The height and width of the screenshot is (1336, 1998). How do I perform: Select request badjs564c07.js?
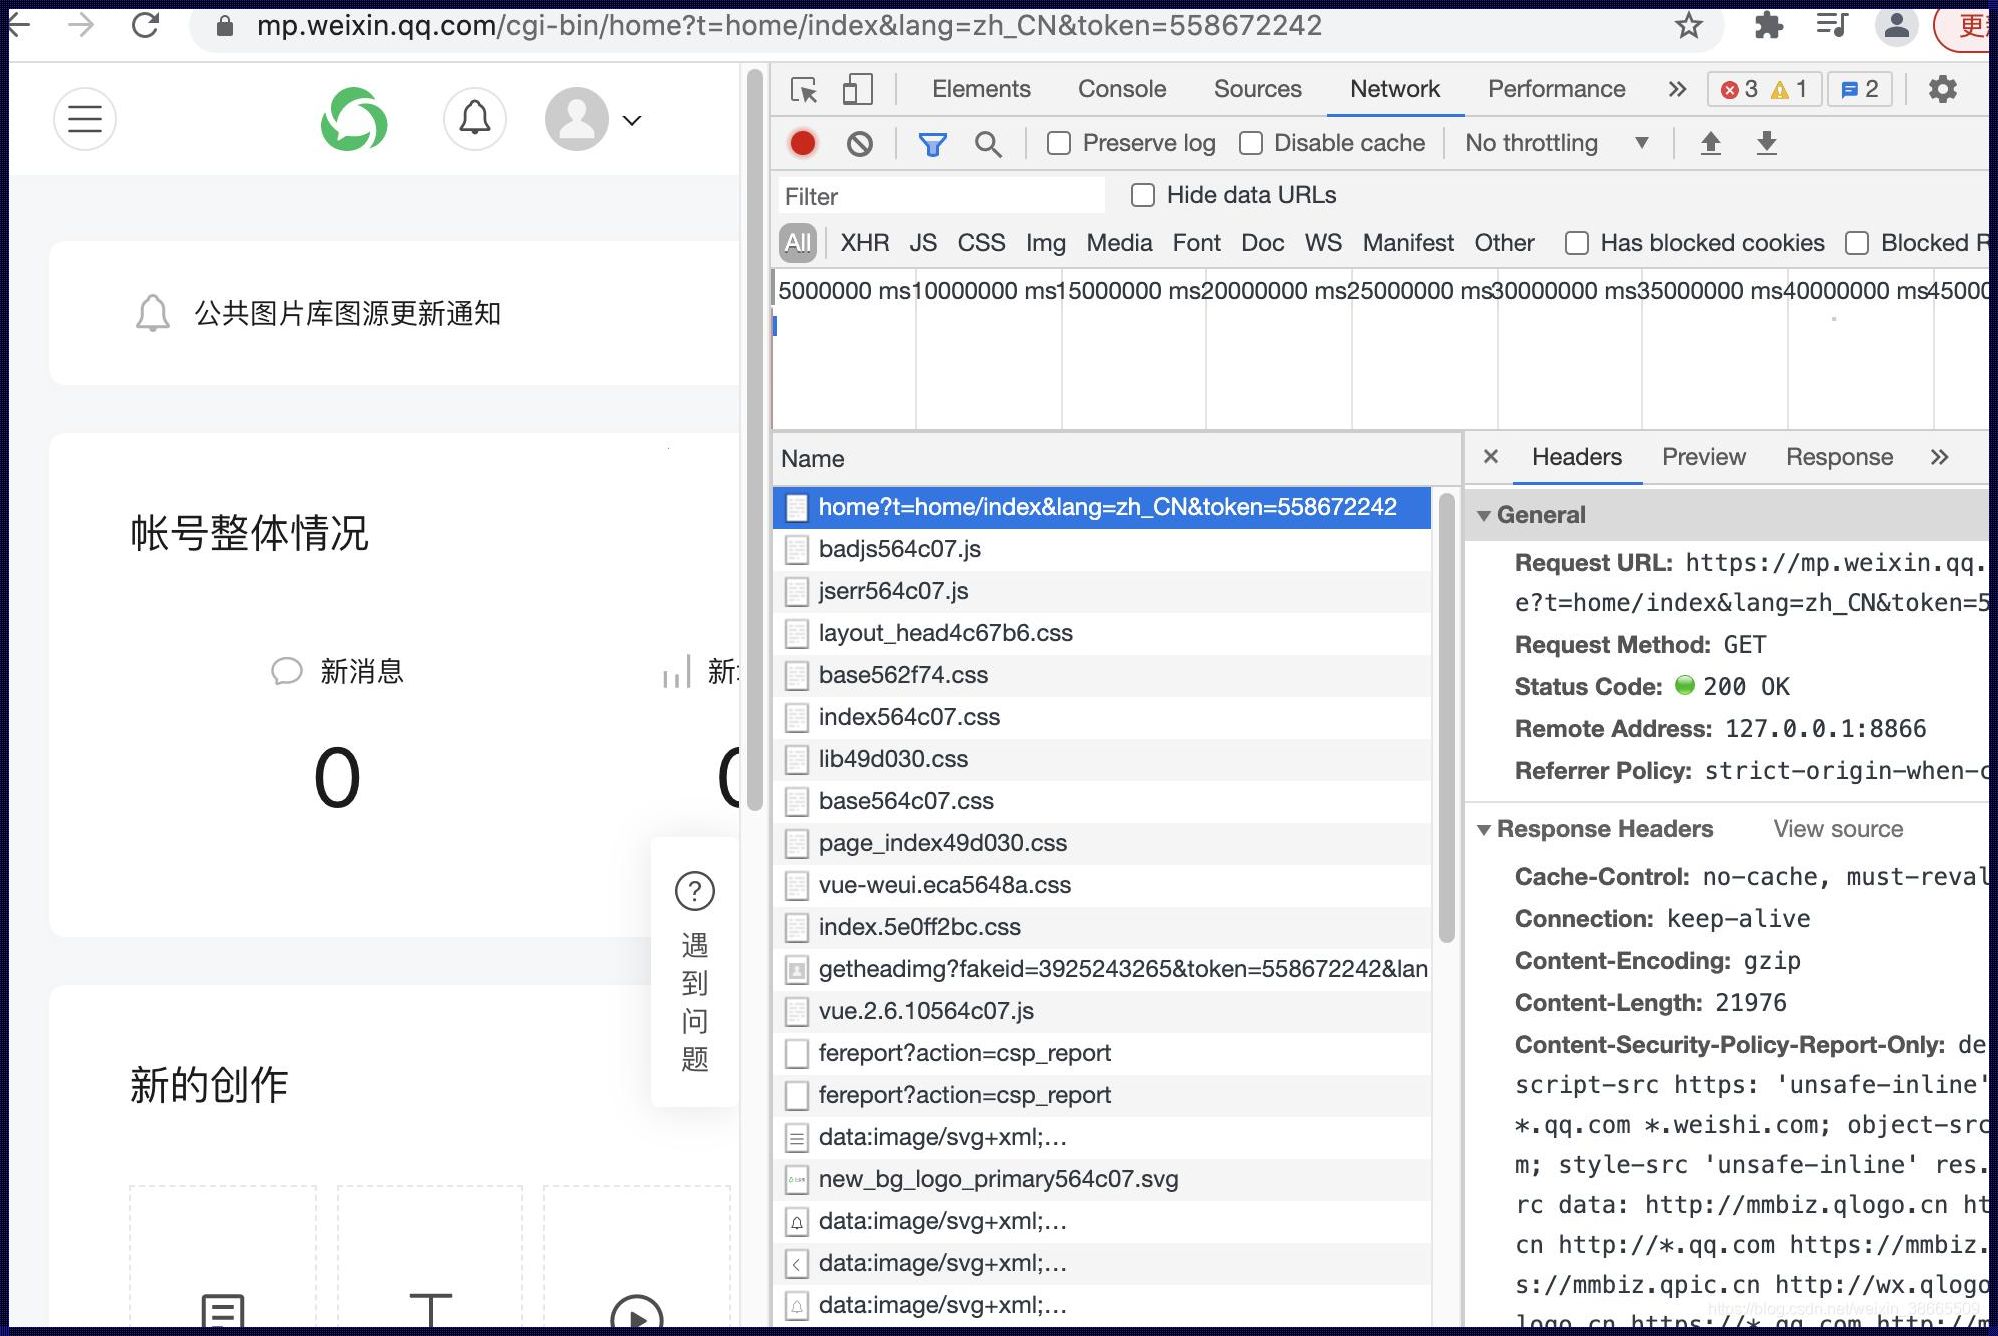tap(1102, 549)
